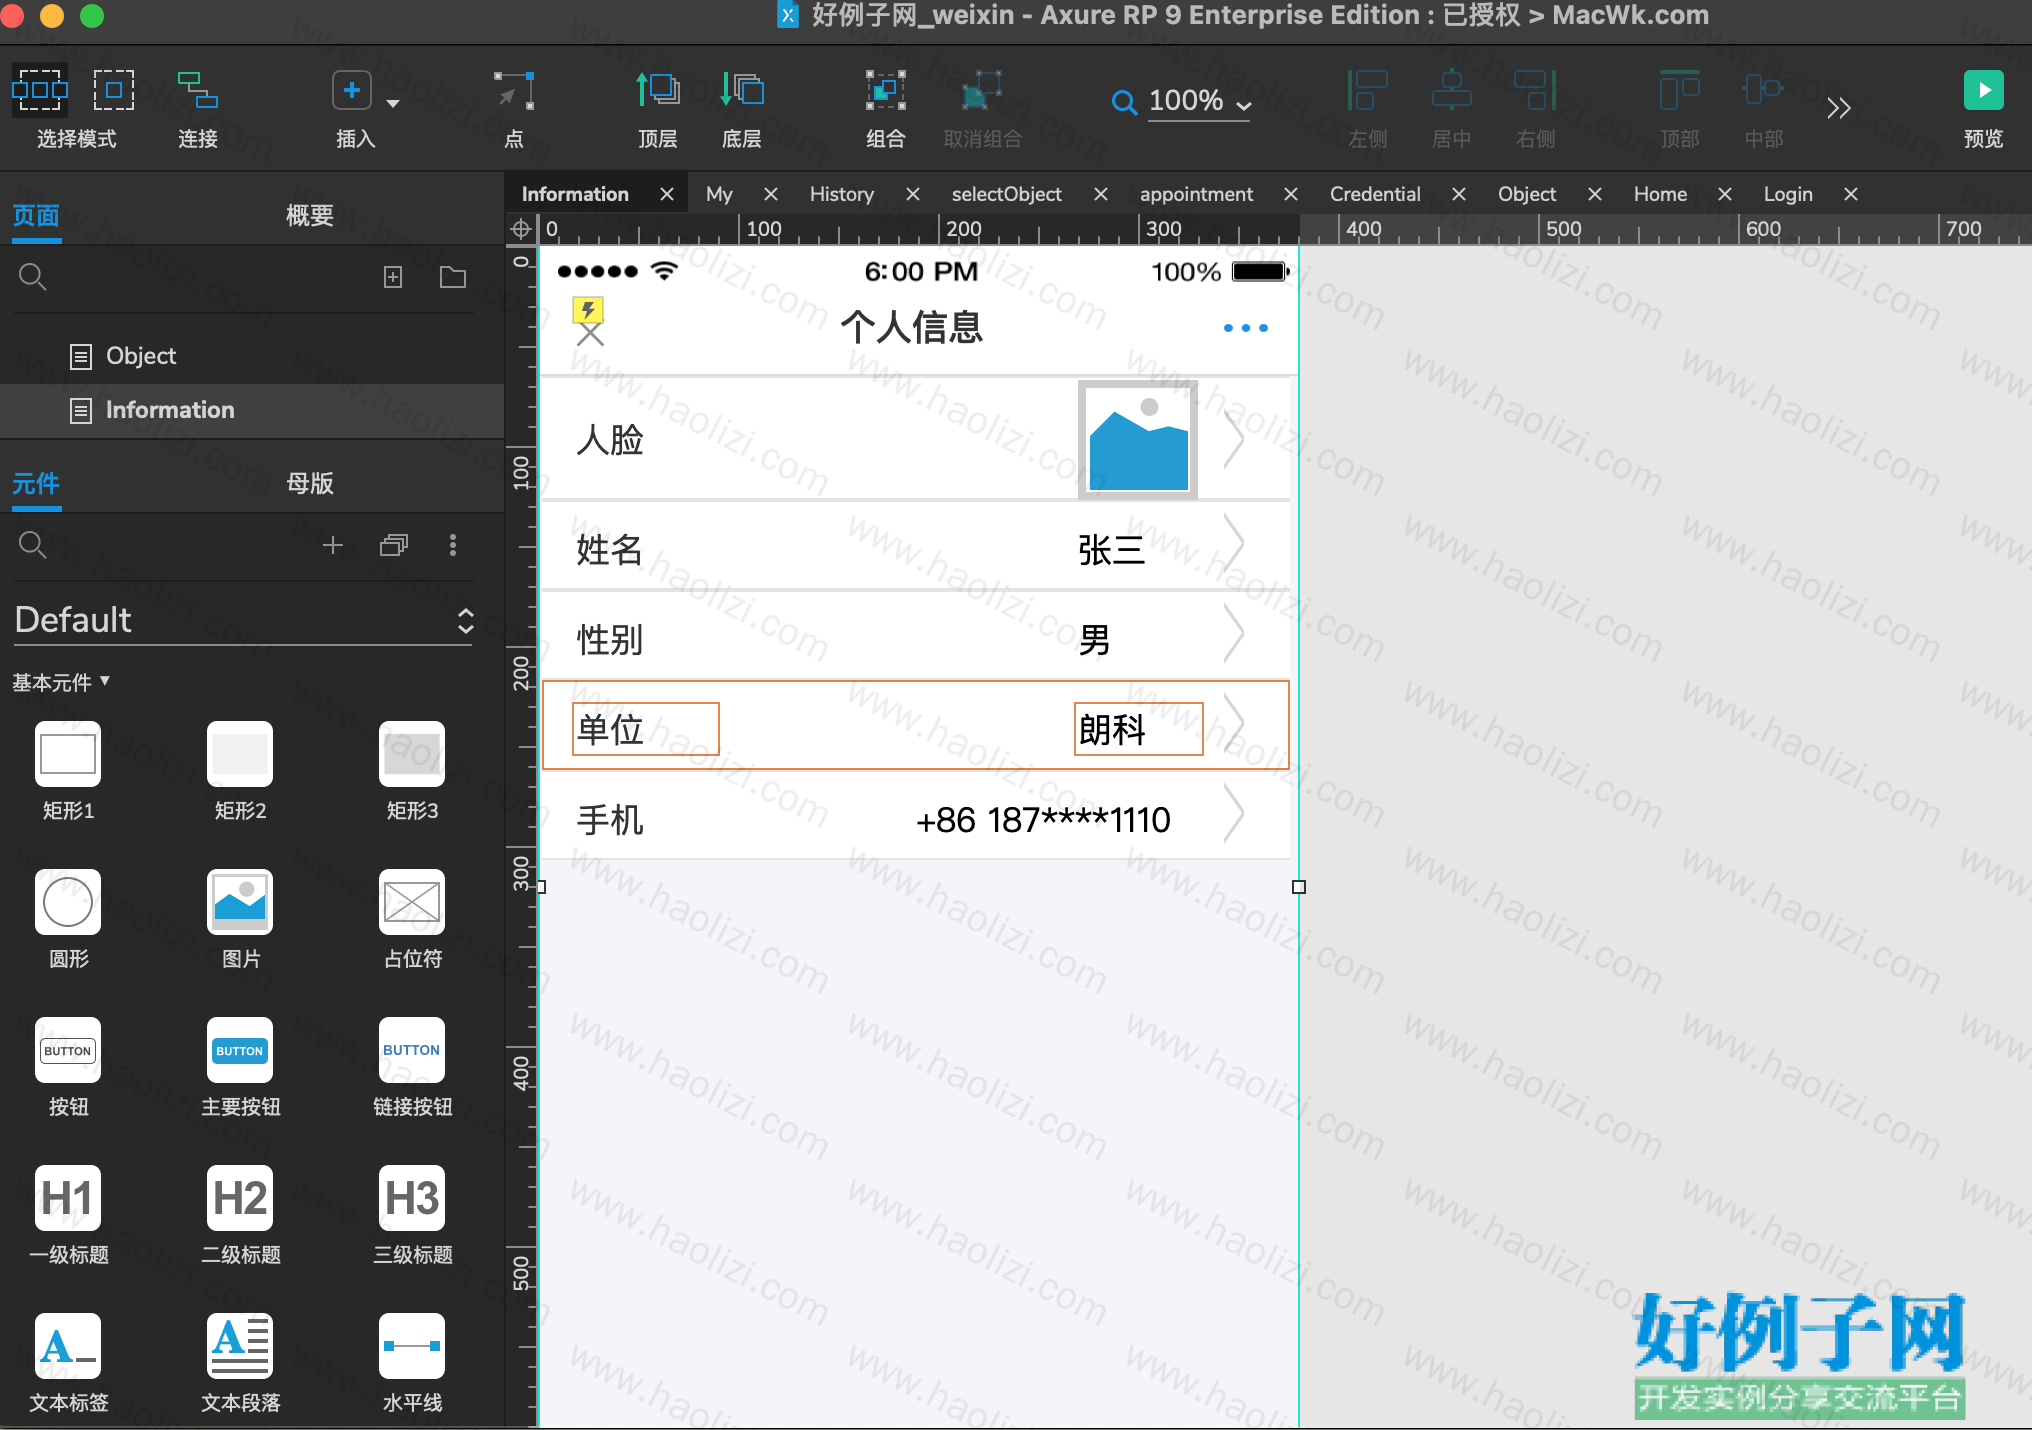2032x1430 pixels.
Task: Switch to the 母版 masters tab
Action: 309,483
